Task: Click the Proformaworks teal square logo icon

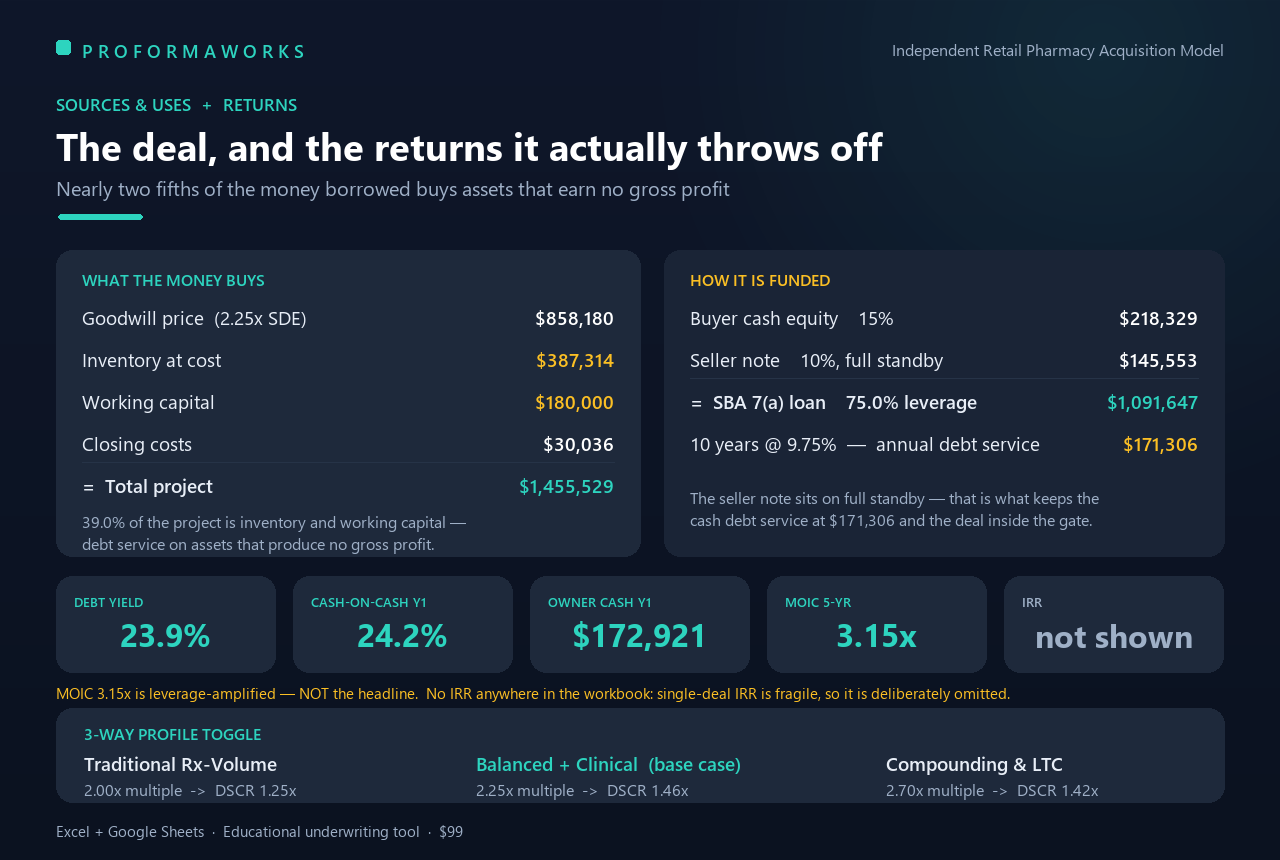Action: click(63, 47)
